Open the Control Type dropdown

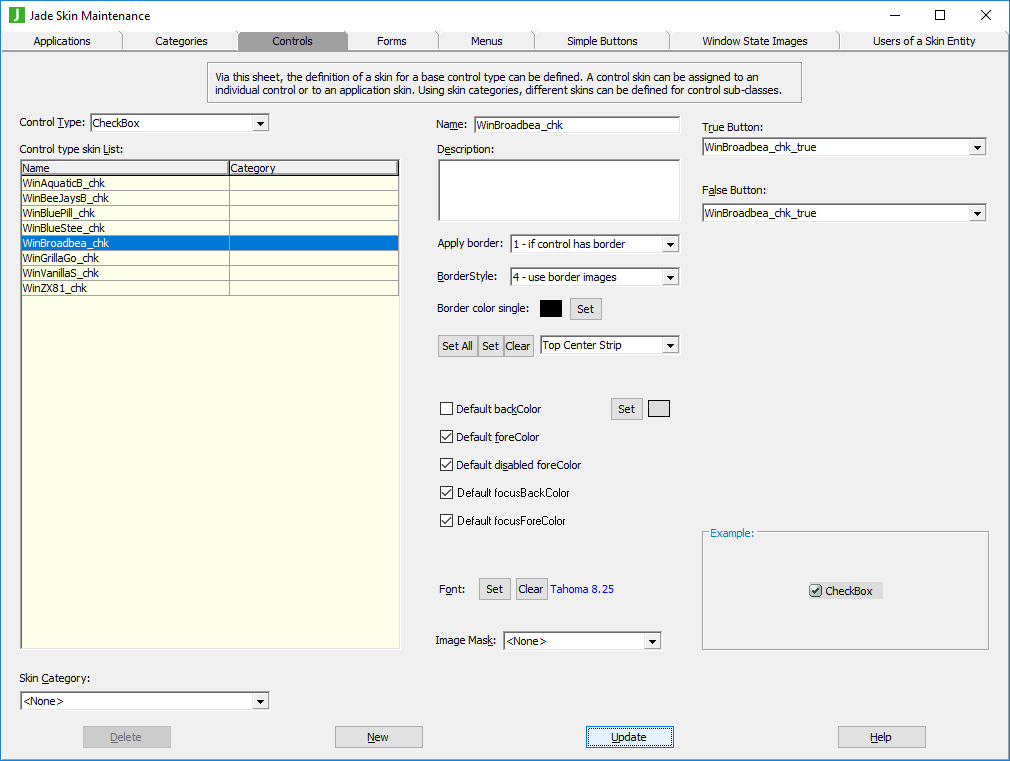click(260, 123)
